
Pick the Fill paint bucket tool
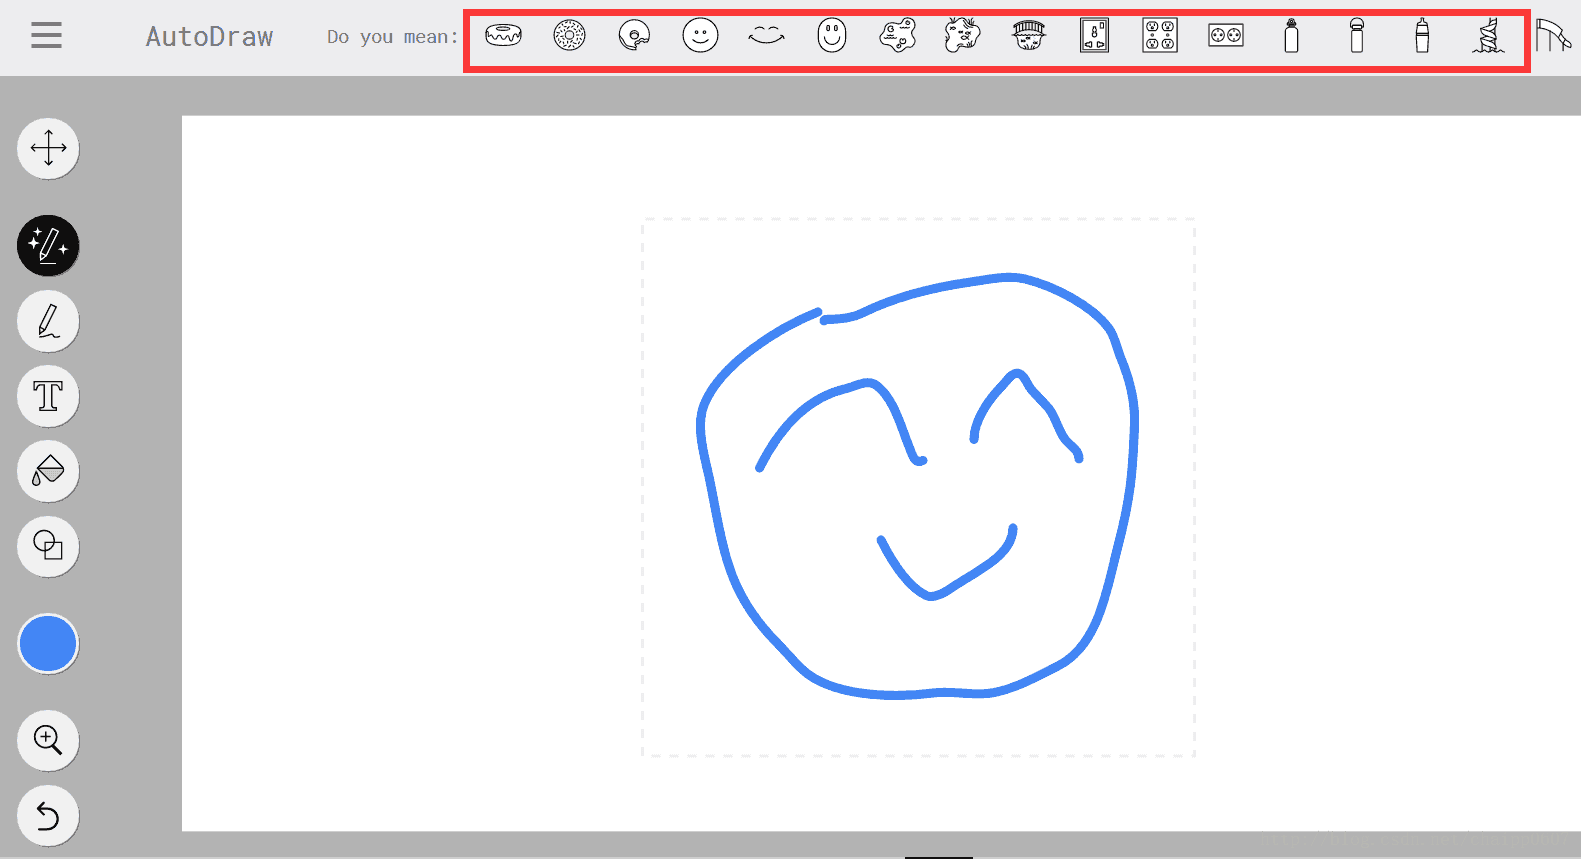coord(48,471)
